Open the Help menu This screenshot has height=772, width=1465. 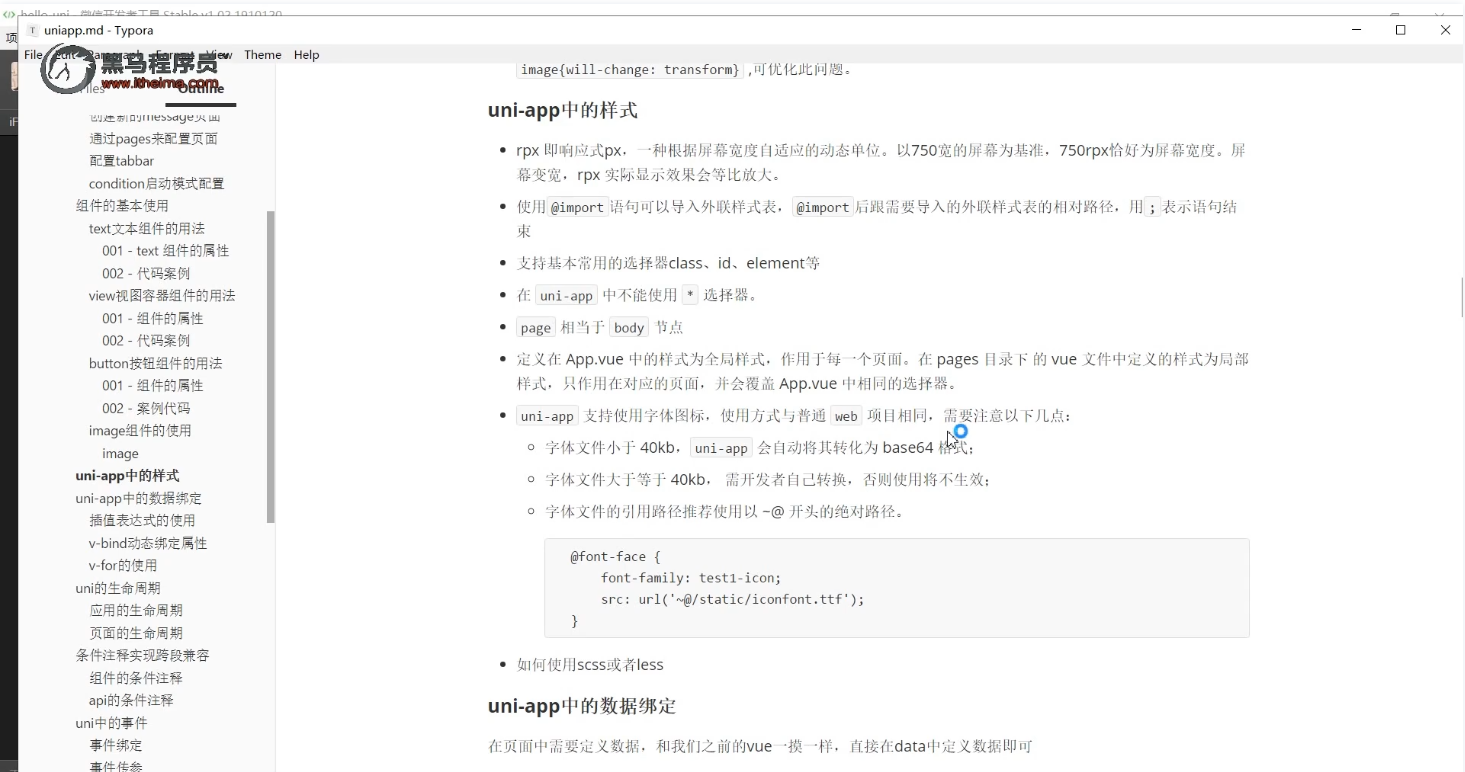coord(307,55)
